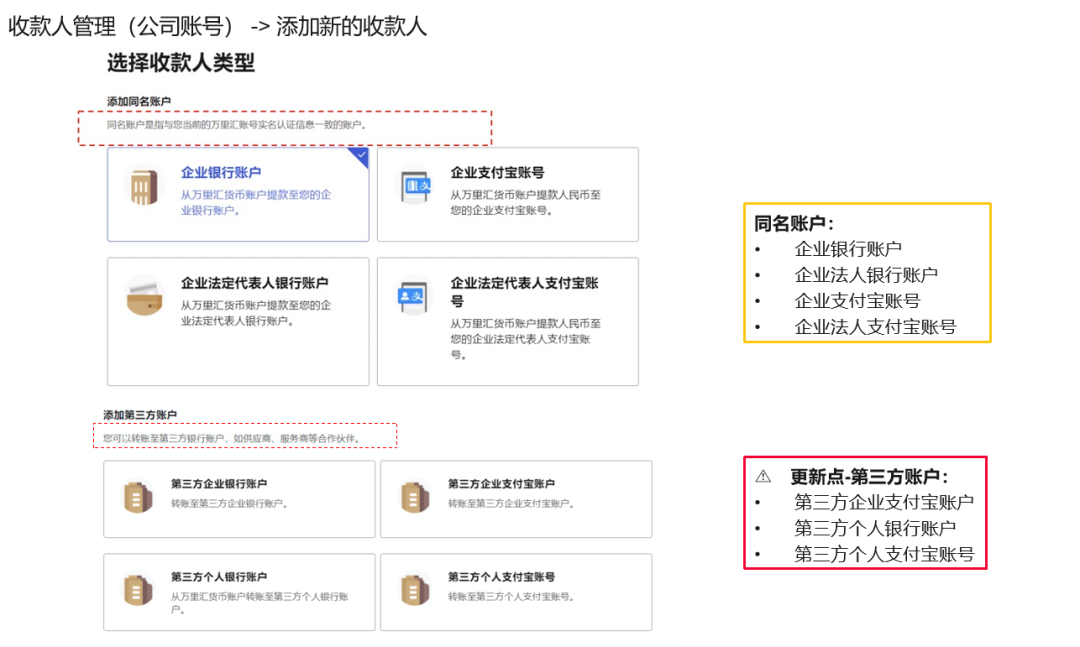
Task: Click description 提款人民币至您的企业法定代表人支付宝账号
Action: pyautogui.click(x=526, y=339)
